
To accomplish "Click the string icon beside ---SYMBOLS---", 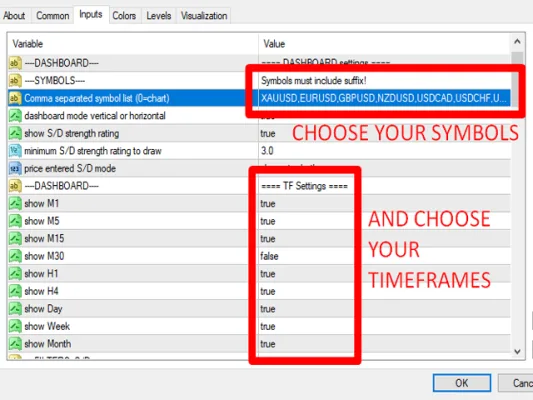I will [15, 81].
